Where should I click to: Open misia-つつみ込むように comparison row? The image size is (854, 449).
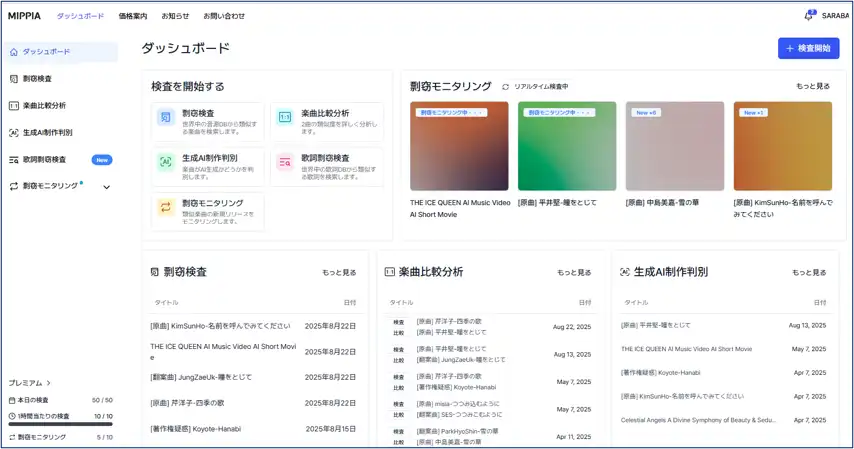point(490,409)
